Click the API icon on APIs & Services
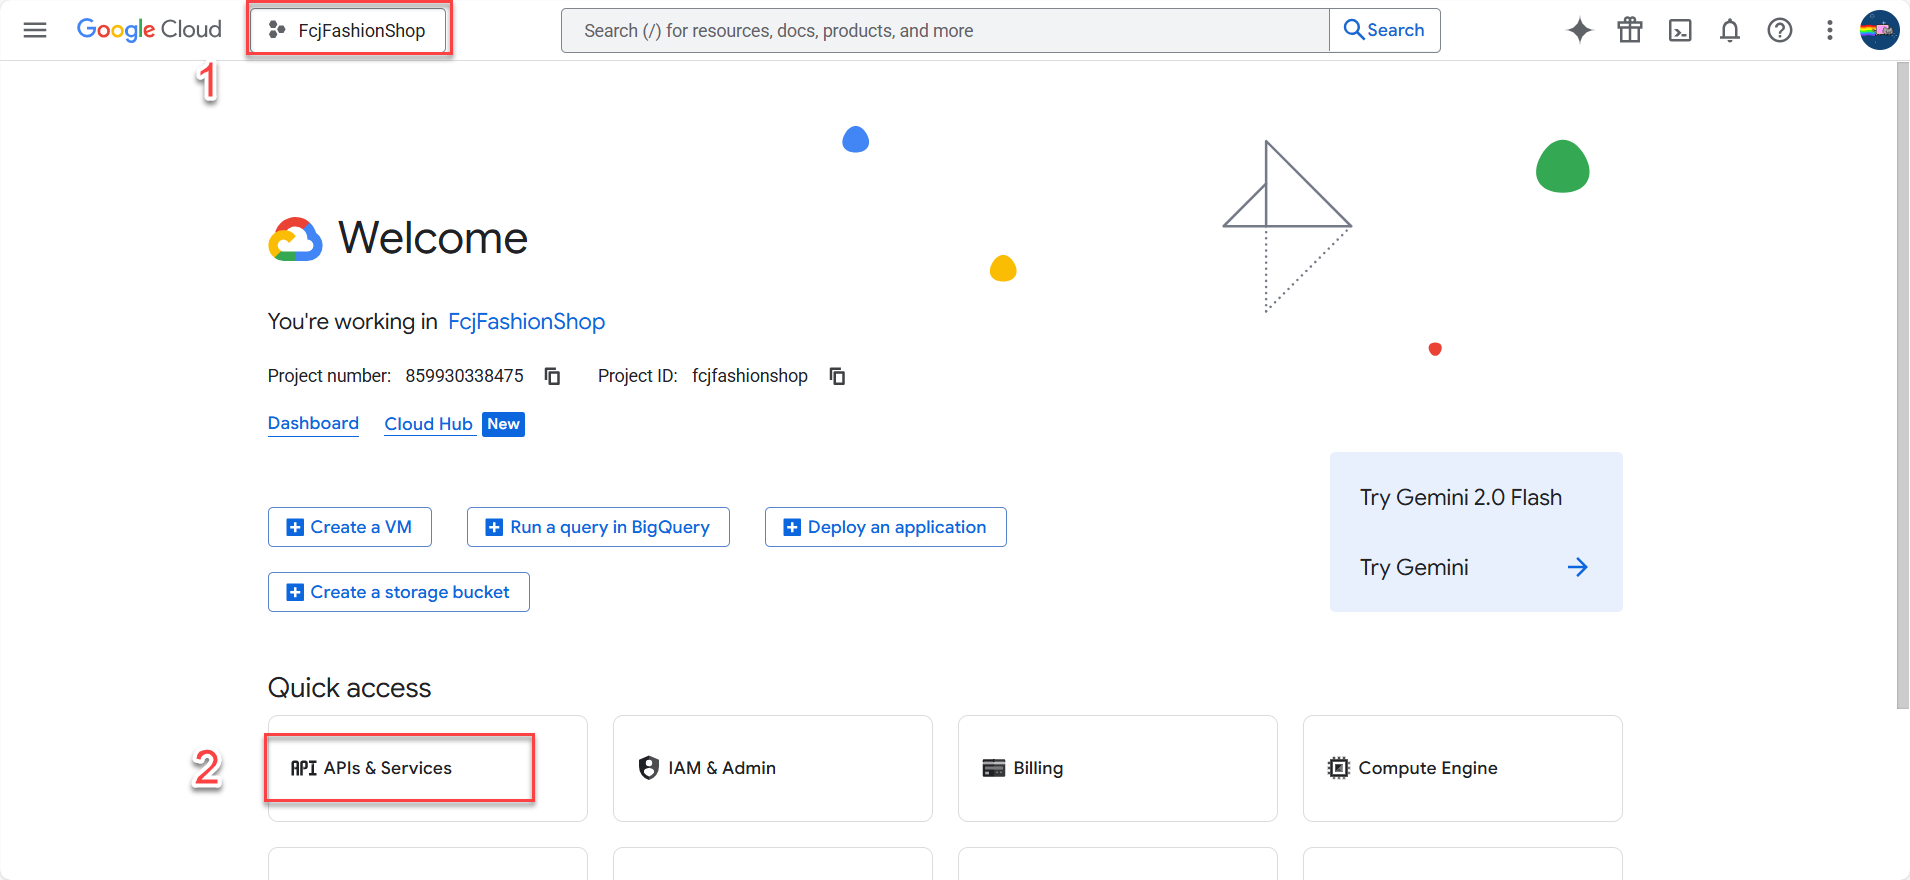1910x880 pixels. tap(304, 768)
